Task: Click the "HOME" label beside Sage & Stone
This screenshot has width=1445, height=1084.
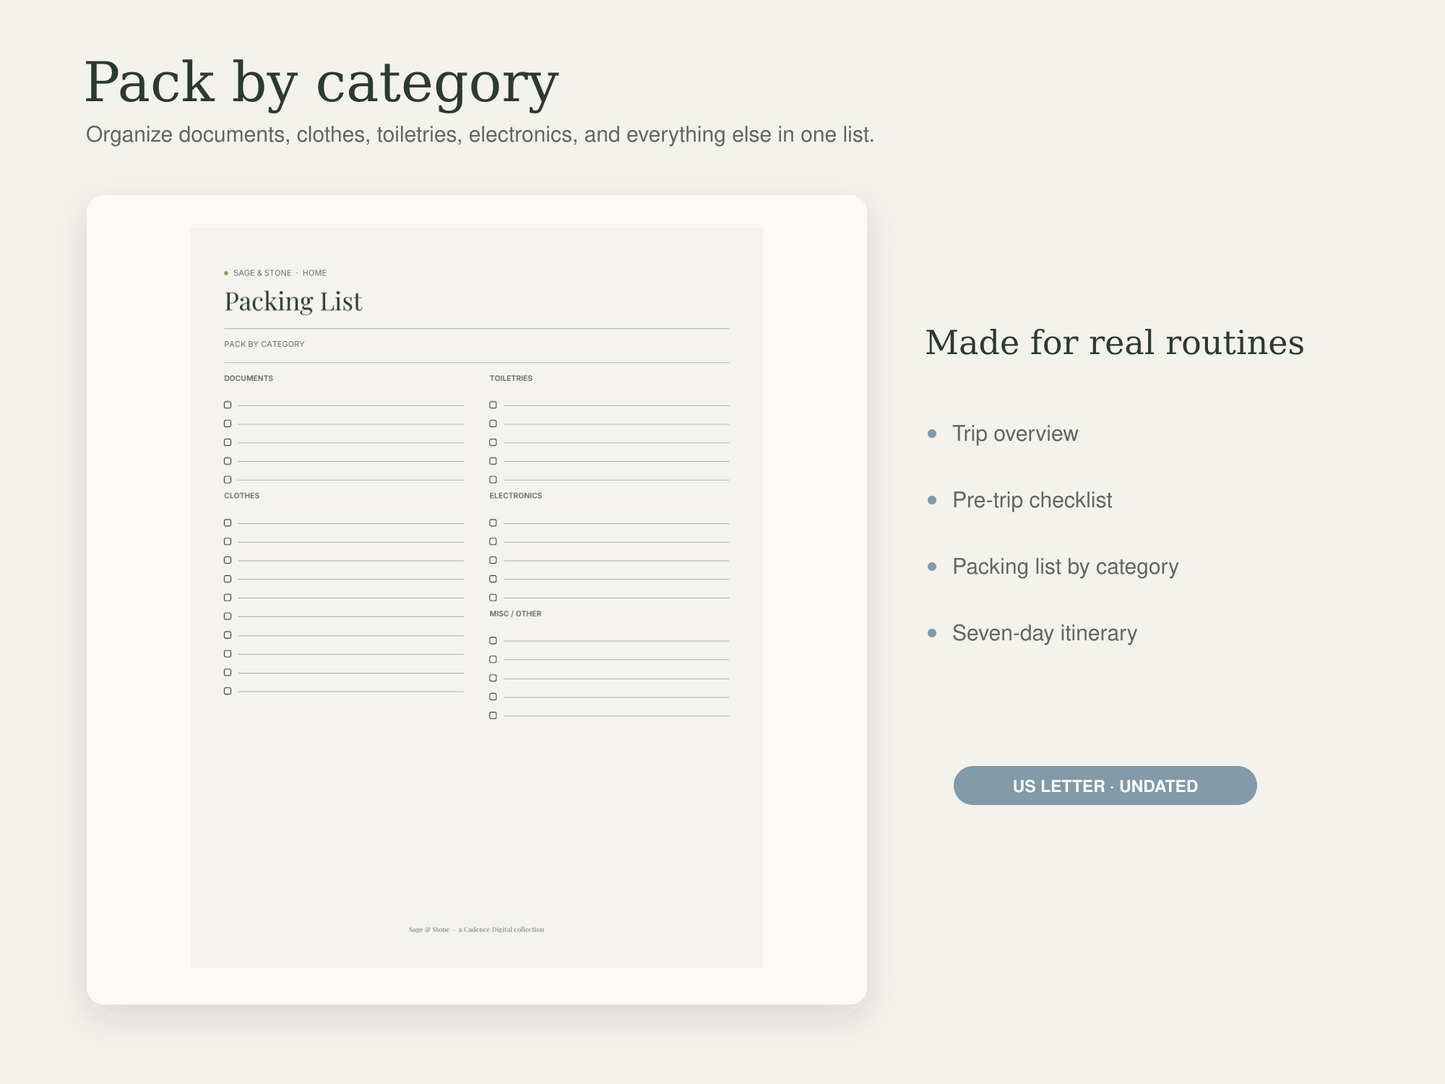Action: 314,273
